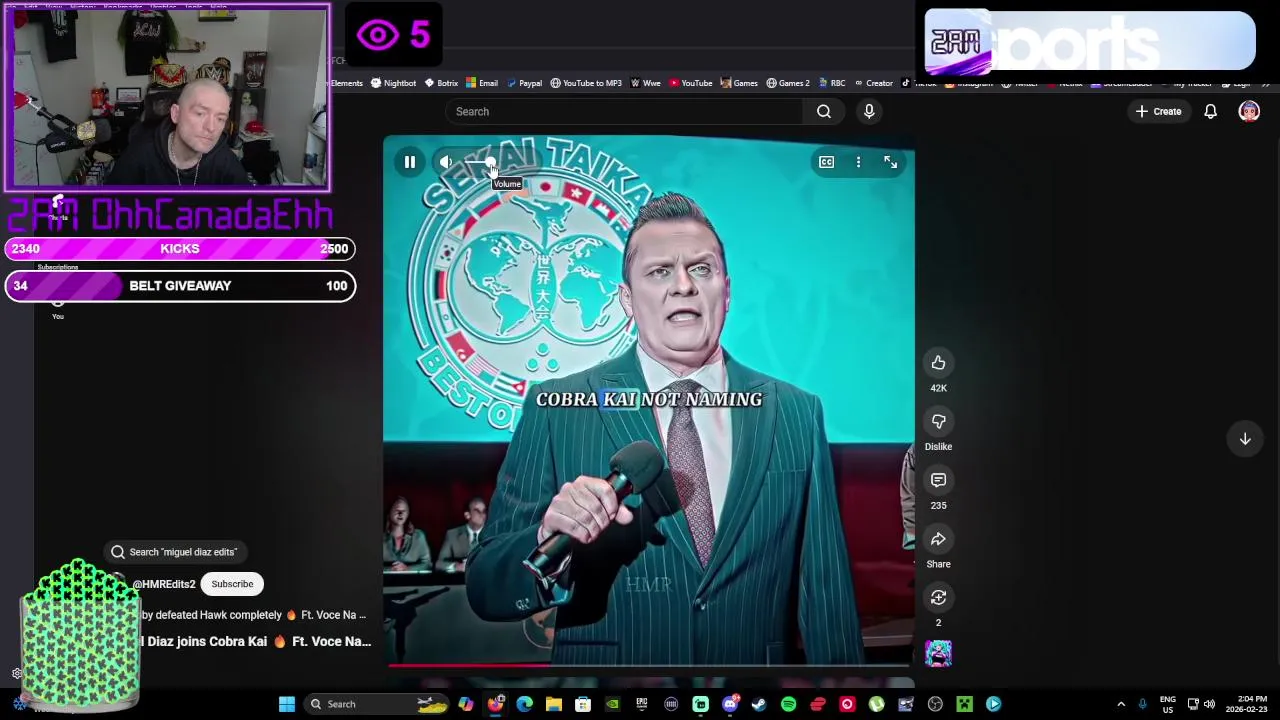Adjust the volume slider handle
This screenshot has width=1280, height=720.
(490, 162)
